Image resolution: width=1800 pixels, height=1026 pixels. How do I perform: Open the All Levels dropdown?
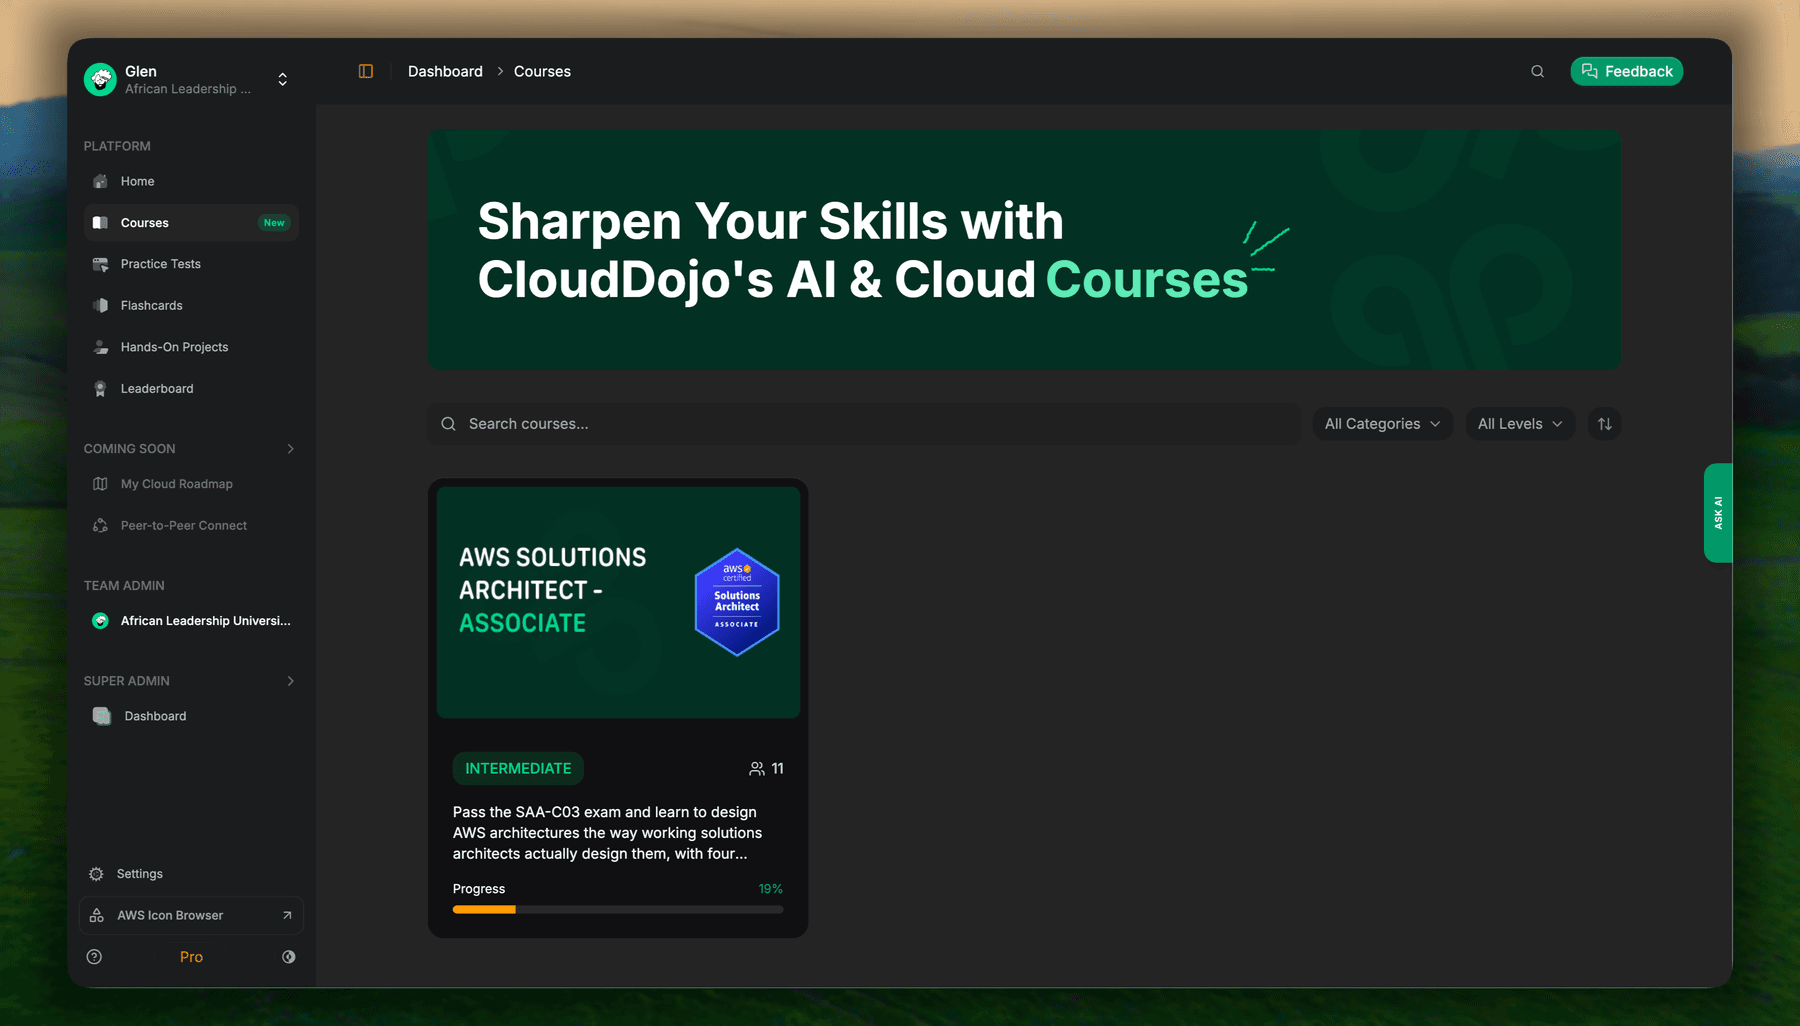1520,424
